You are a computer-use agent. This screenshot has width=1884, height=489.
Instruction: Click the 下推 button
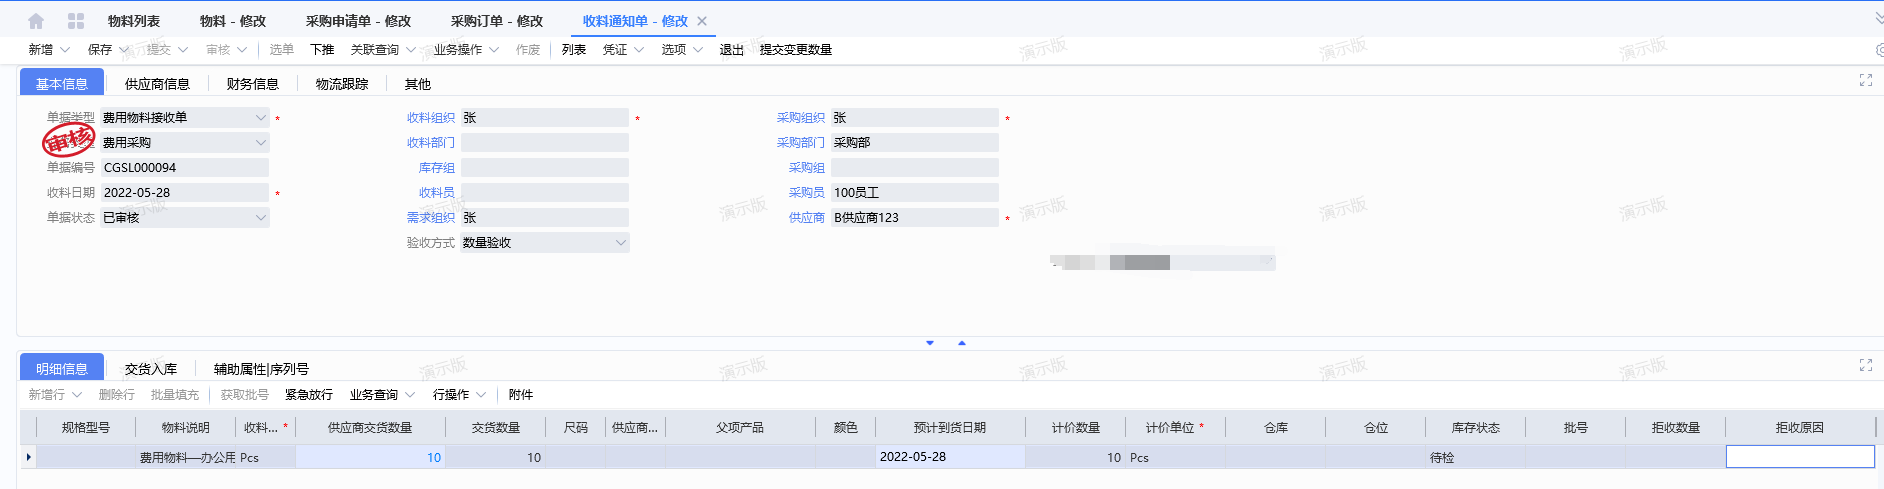click(x=322, y=50)
